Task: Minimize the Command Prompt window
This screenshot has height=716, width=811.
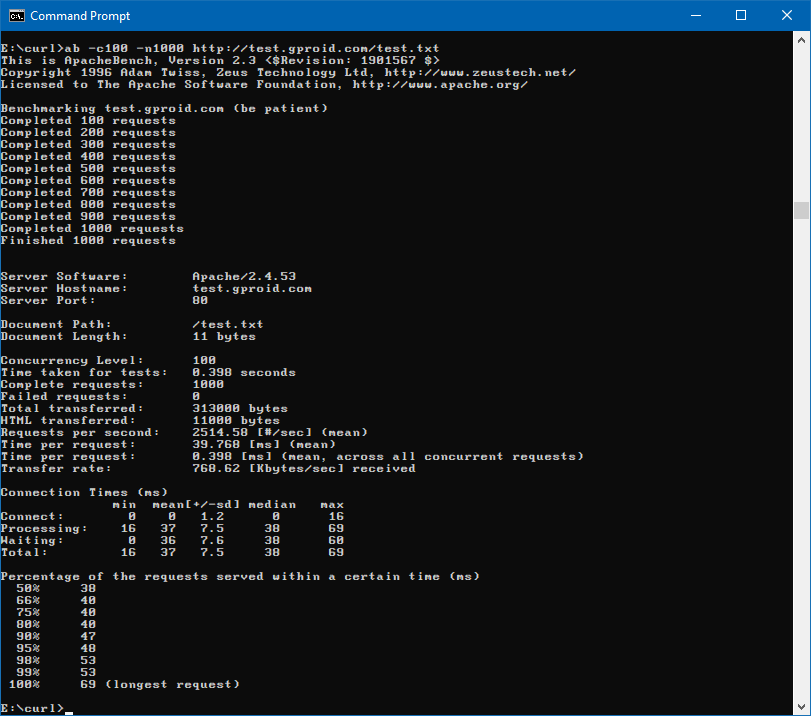Action: pos(695,16)
